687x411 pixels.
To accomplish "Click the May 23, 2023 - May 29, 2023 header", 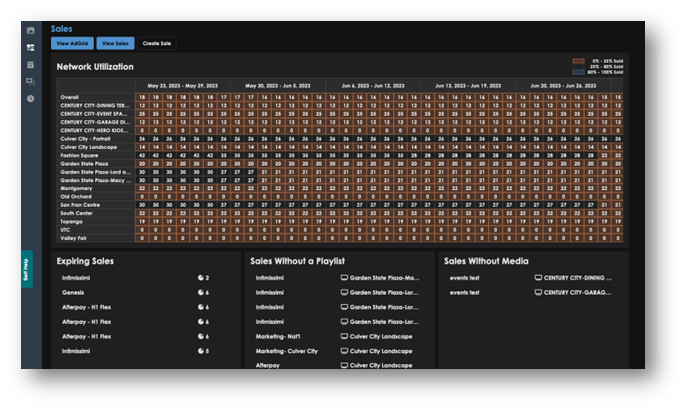I will (x=182, y=85).
